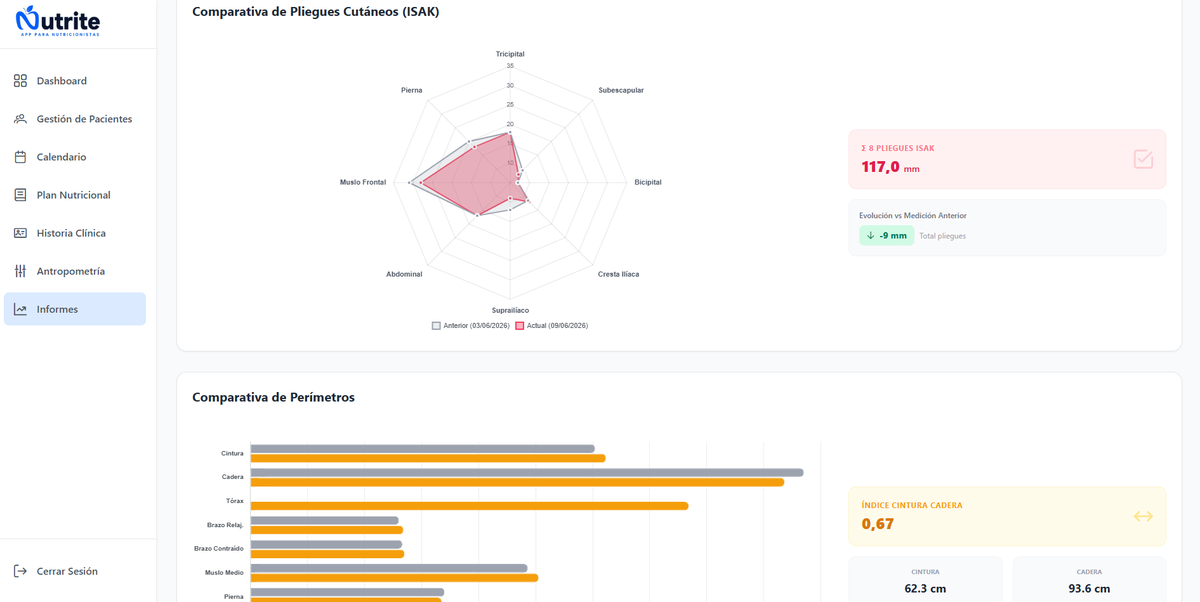Click the checkmark icon in pliegues card
1200x602 pixels.
[x=1143, y=159]
